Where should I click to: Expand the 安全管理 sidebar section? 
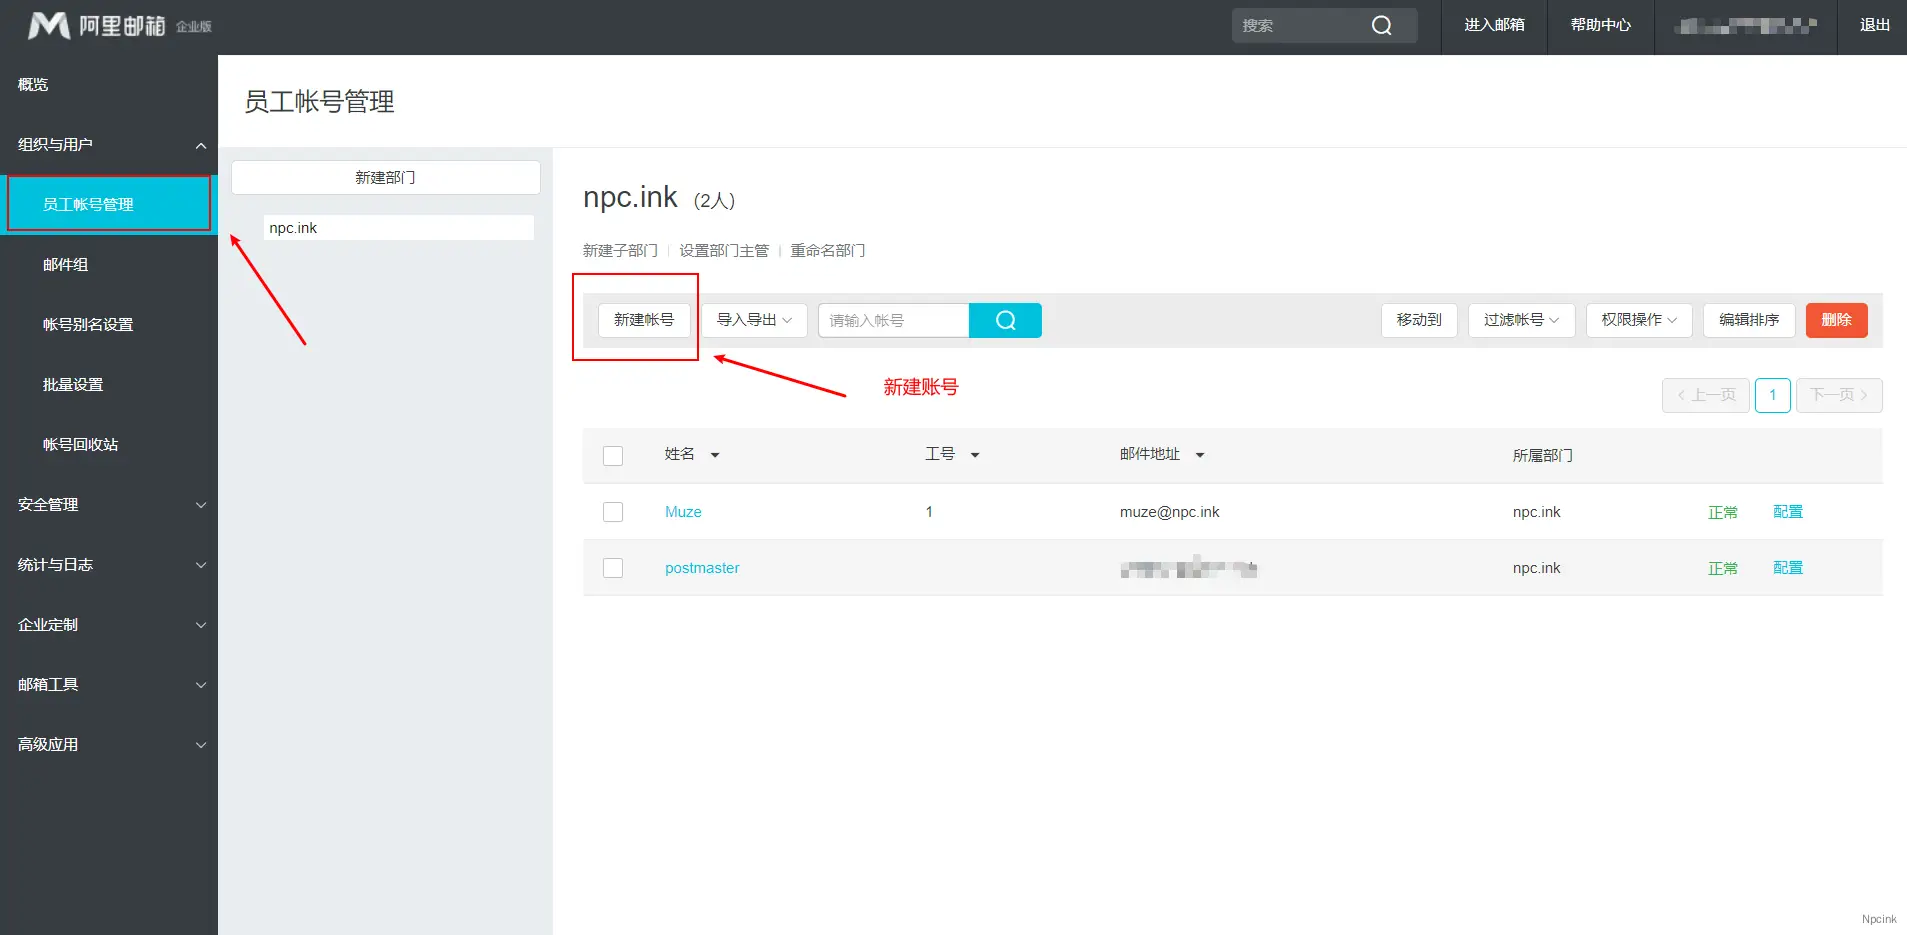coord(201,505)
